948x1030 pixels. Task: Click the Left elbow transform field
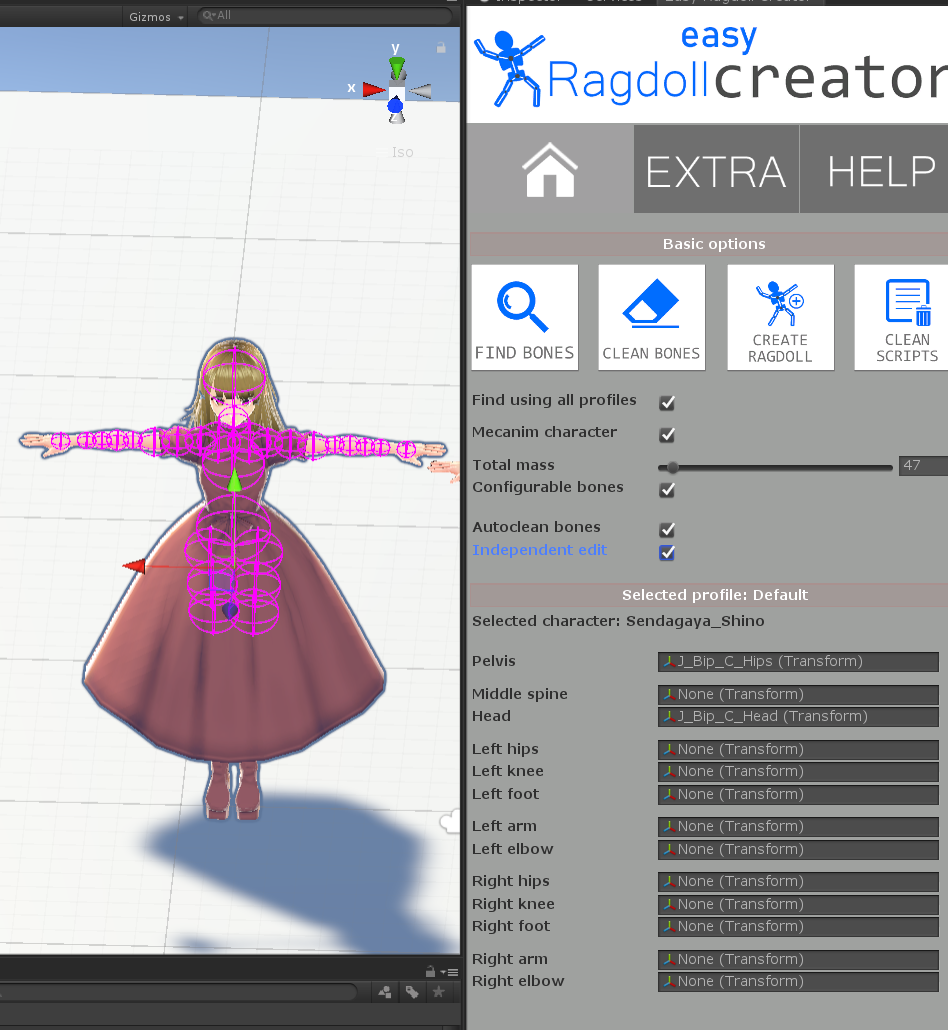(x=798, y=849)
